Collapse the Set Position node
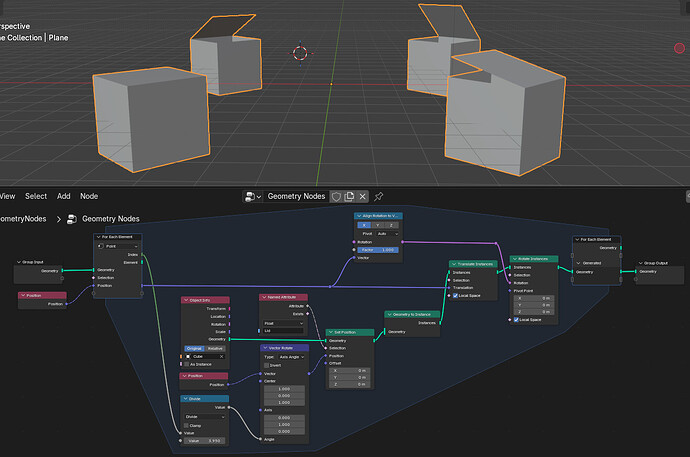690x457 pixels. (330, 332)
